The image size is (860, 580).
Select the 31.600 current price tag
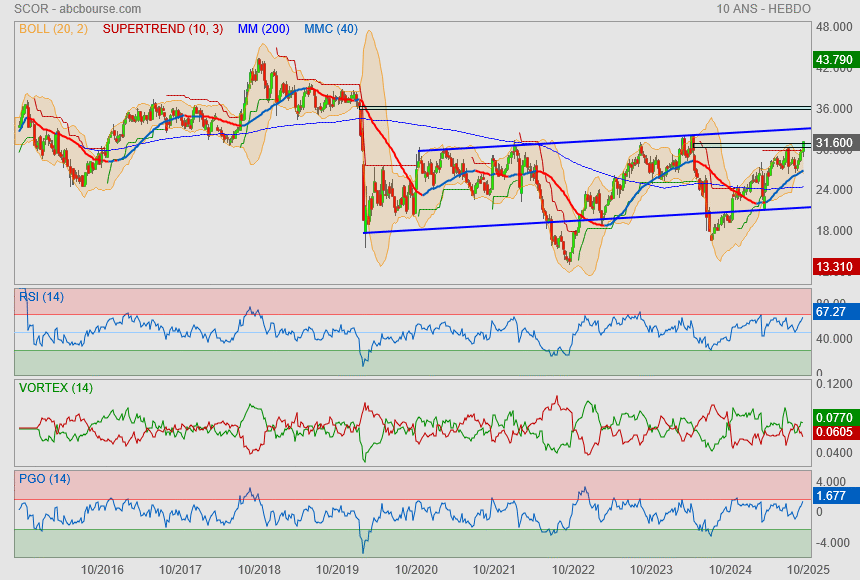pyautogui.click(x=833, y=143)
